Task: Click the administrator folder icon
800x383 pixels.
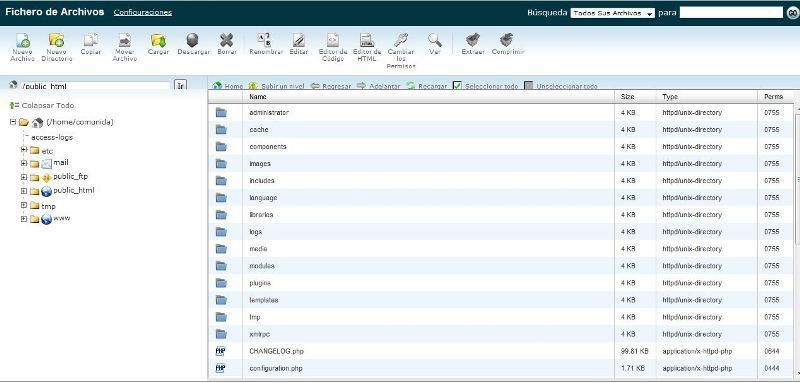Action: 221,112
